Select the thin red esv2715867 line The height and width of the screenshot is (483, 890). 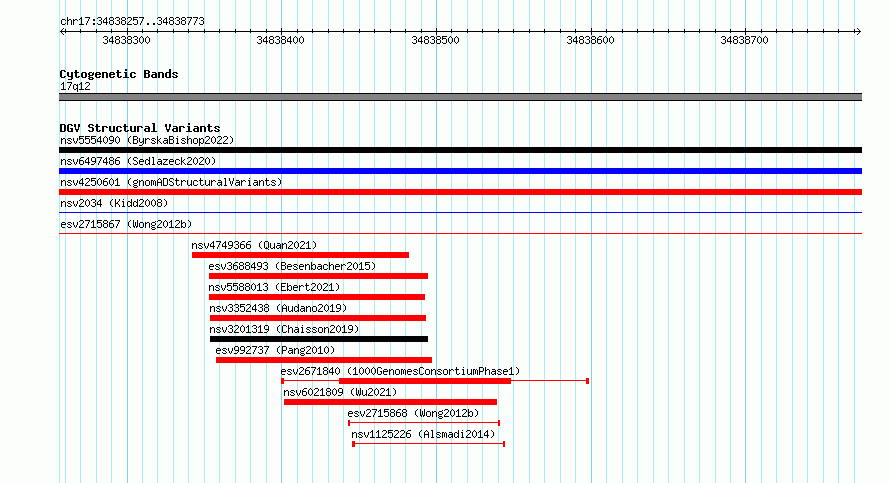pyautogui.click(x=460, y=233)
